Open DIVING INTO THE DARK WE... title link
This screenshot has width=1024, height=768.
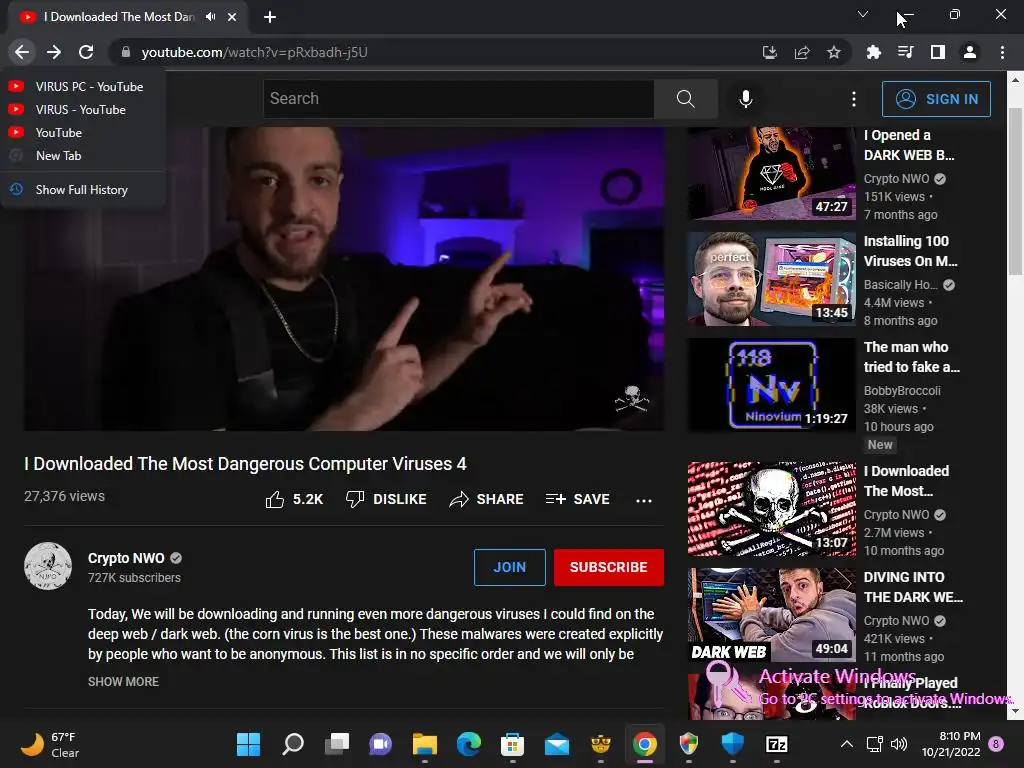point(913,587)
